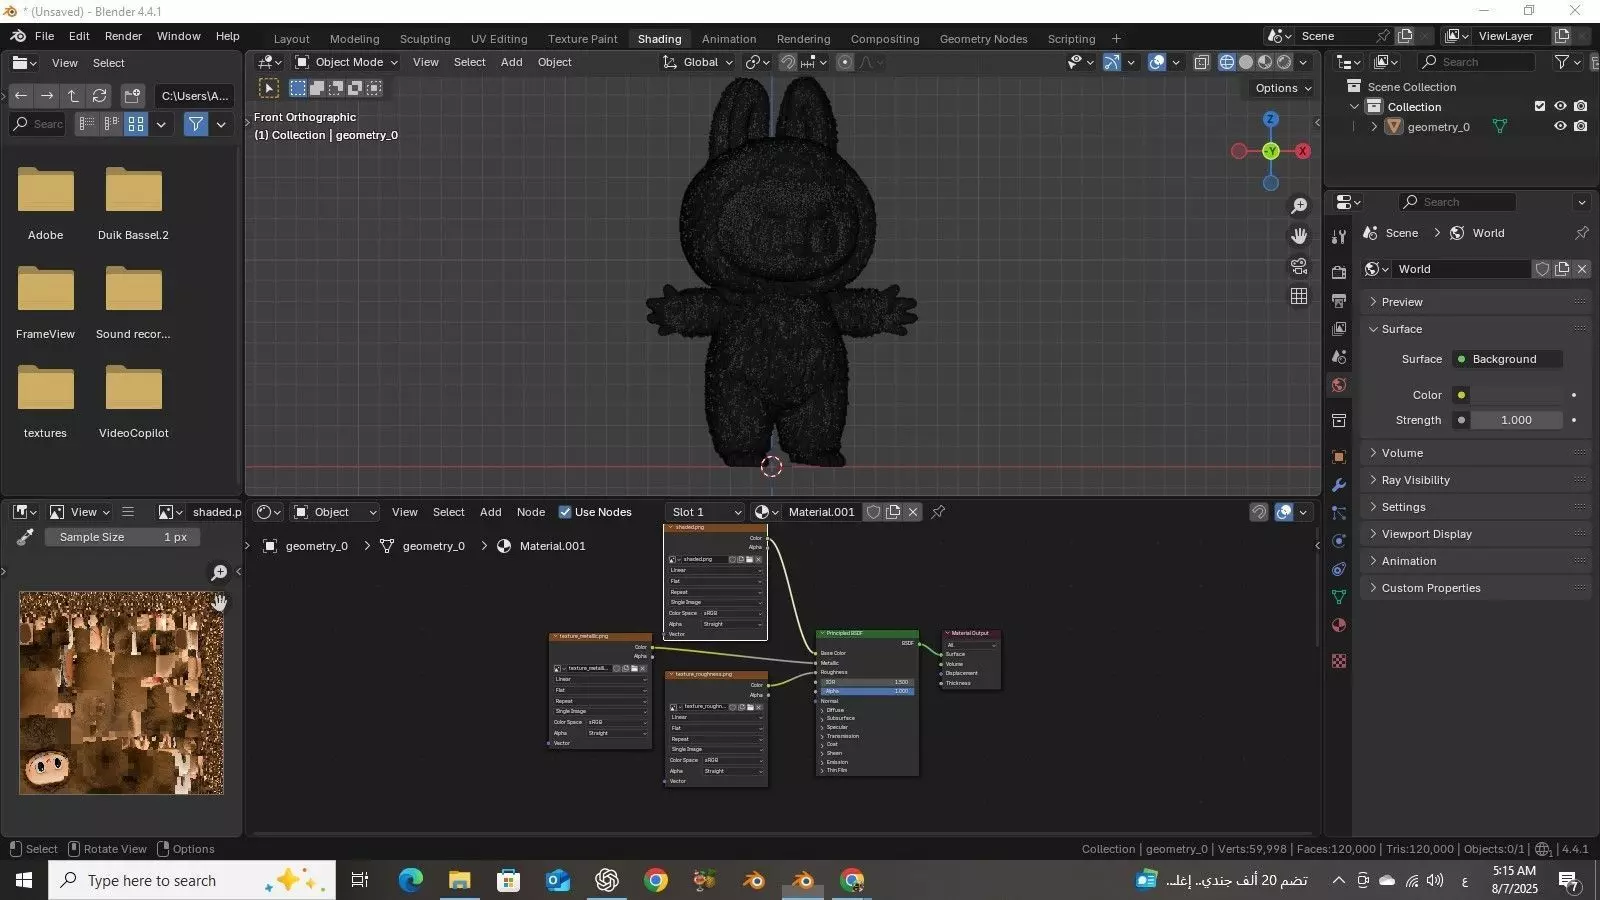Open the Object Data mesh tab
This screenshot has height=900, width=1600.
(1339, 597)
